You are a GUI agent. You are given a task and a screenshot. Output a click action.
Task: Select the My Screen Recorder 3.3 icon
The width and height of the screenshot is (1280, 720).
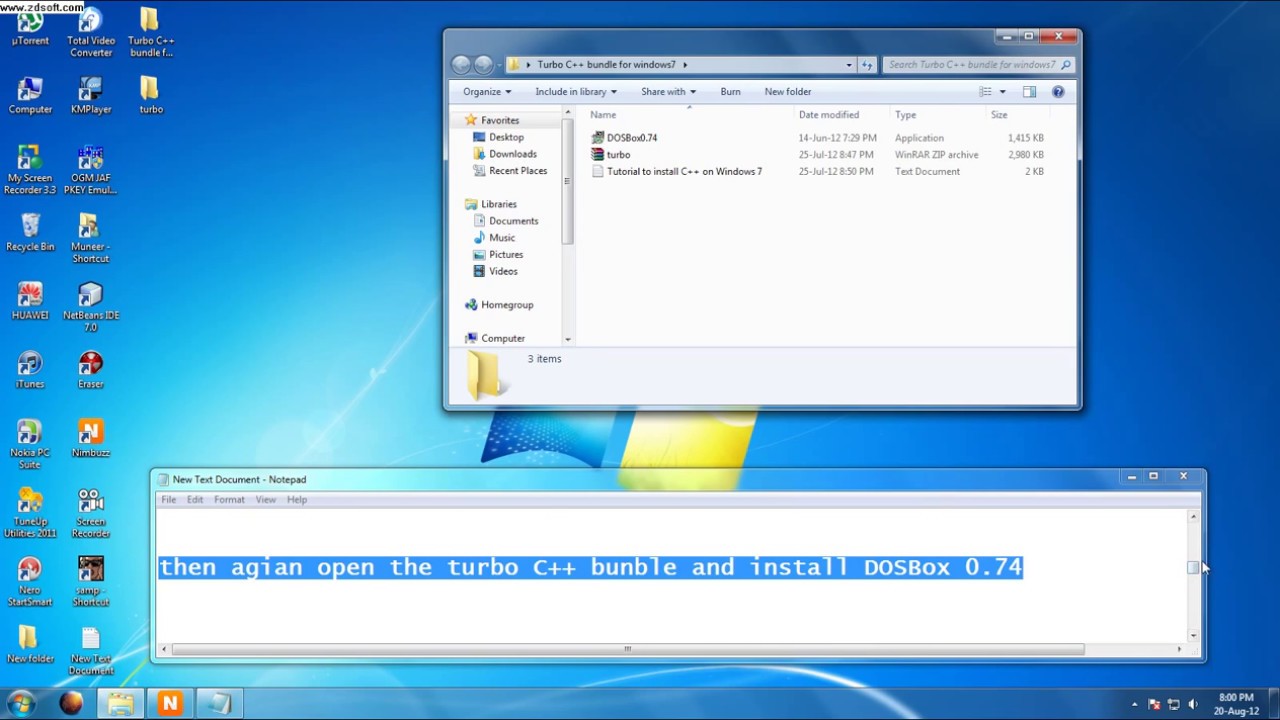click(30, 169)
